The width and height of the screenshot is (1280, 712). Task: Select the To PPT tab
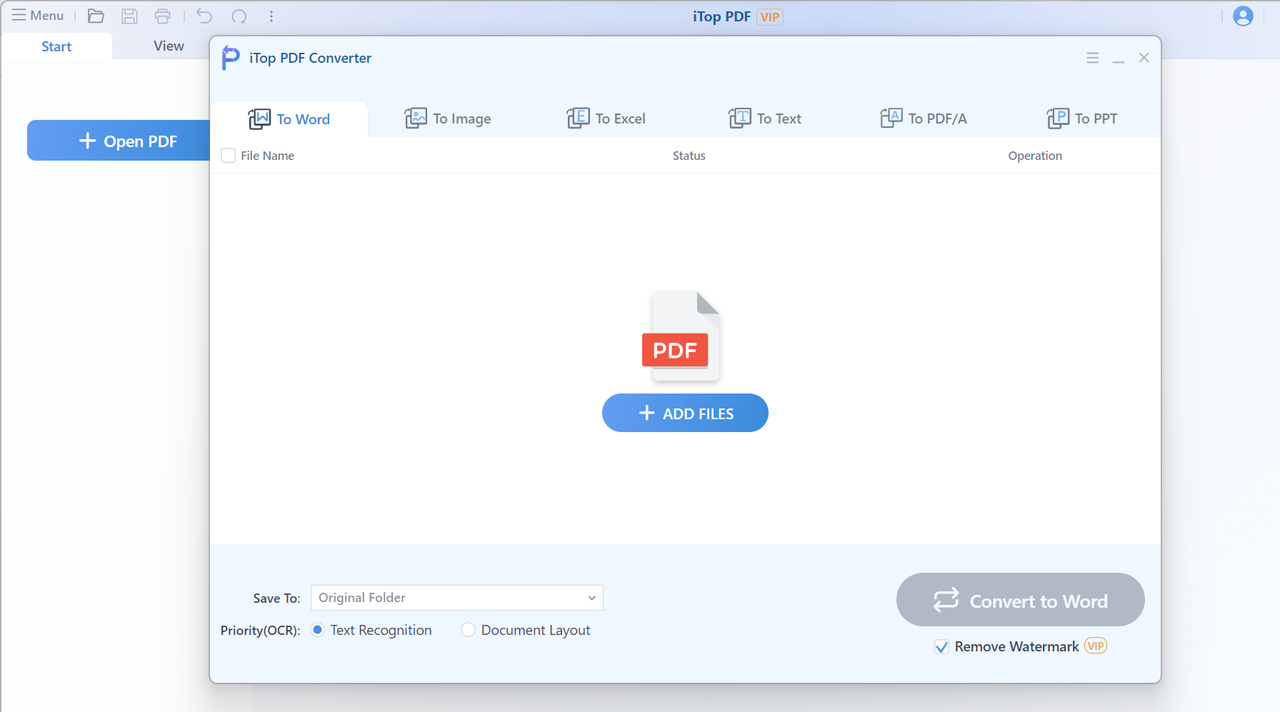click(x=1082, y=118)
